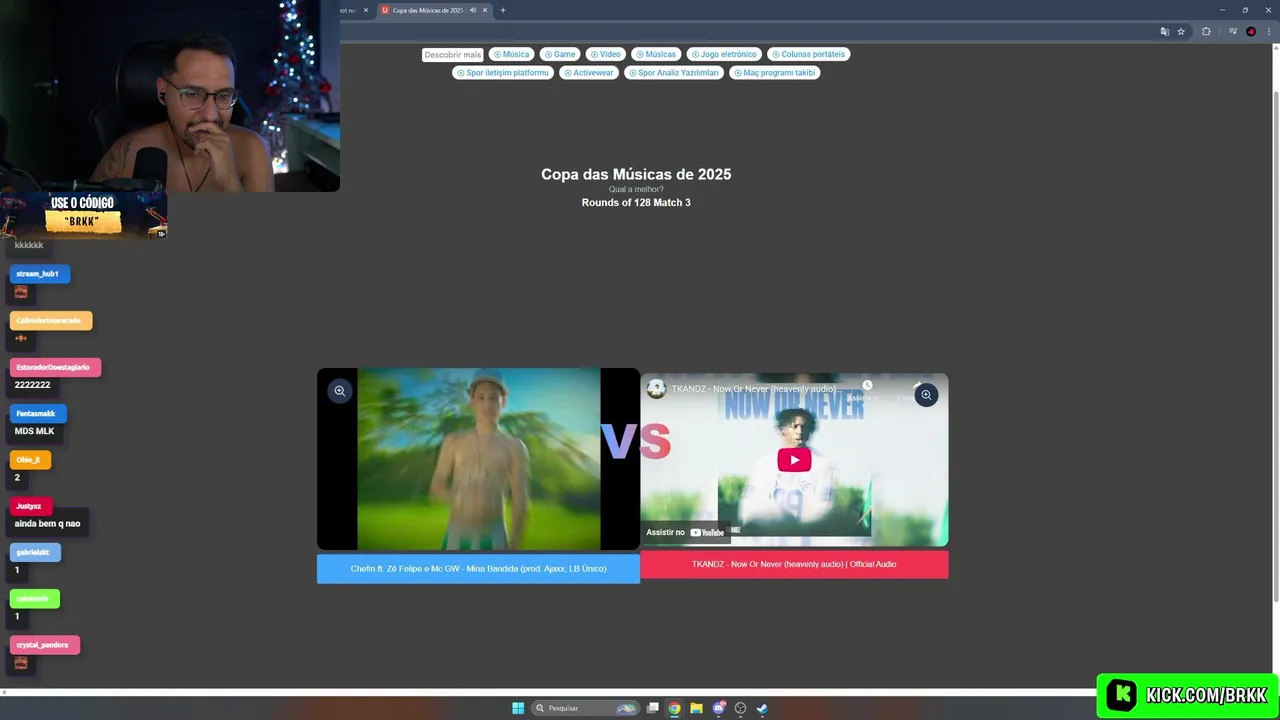Image resolution: width=1280 pixels, height=720 pixels.
Task: Click the MDS MLK chat message
Action: tap(34, 431)
